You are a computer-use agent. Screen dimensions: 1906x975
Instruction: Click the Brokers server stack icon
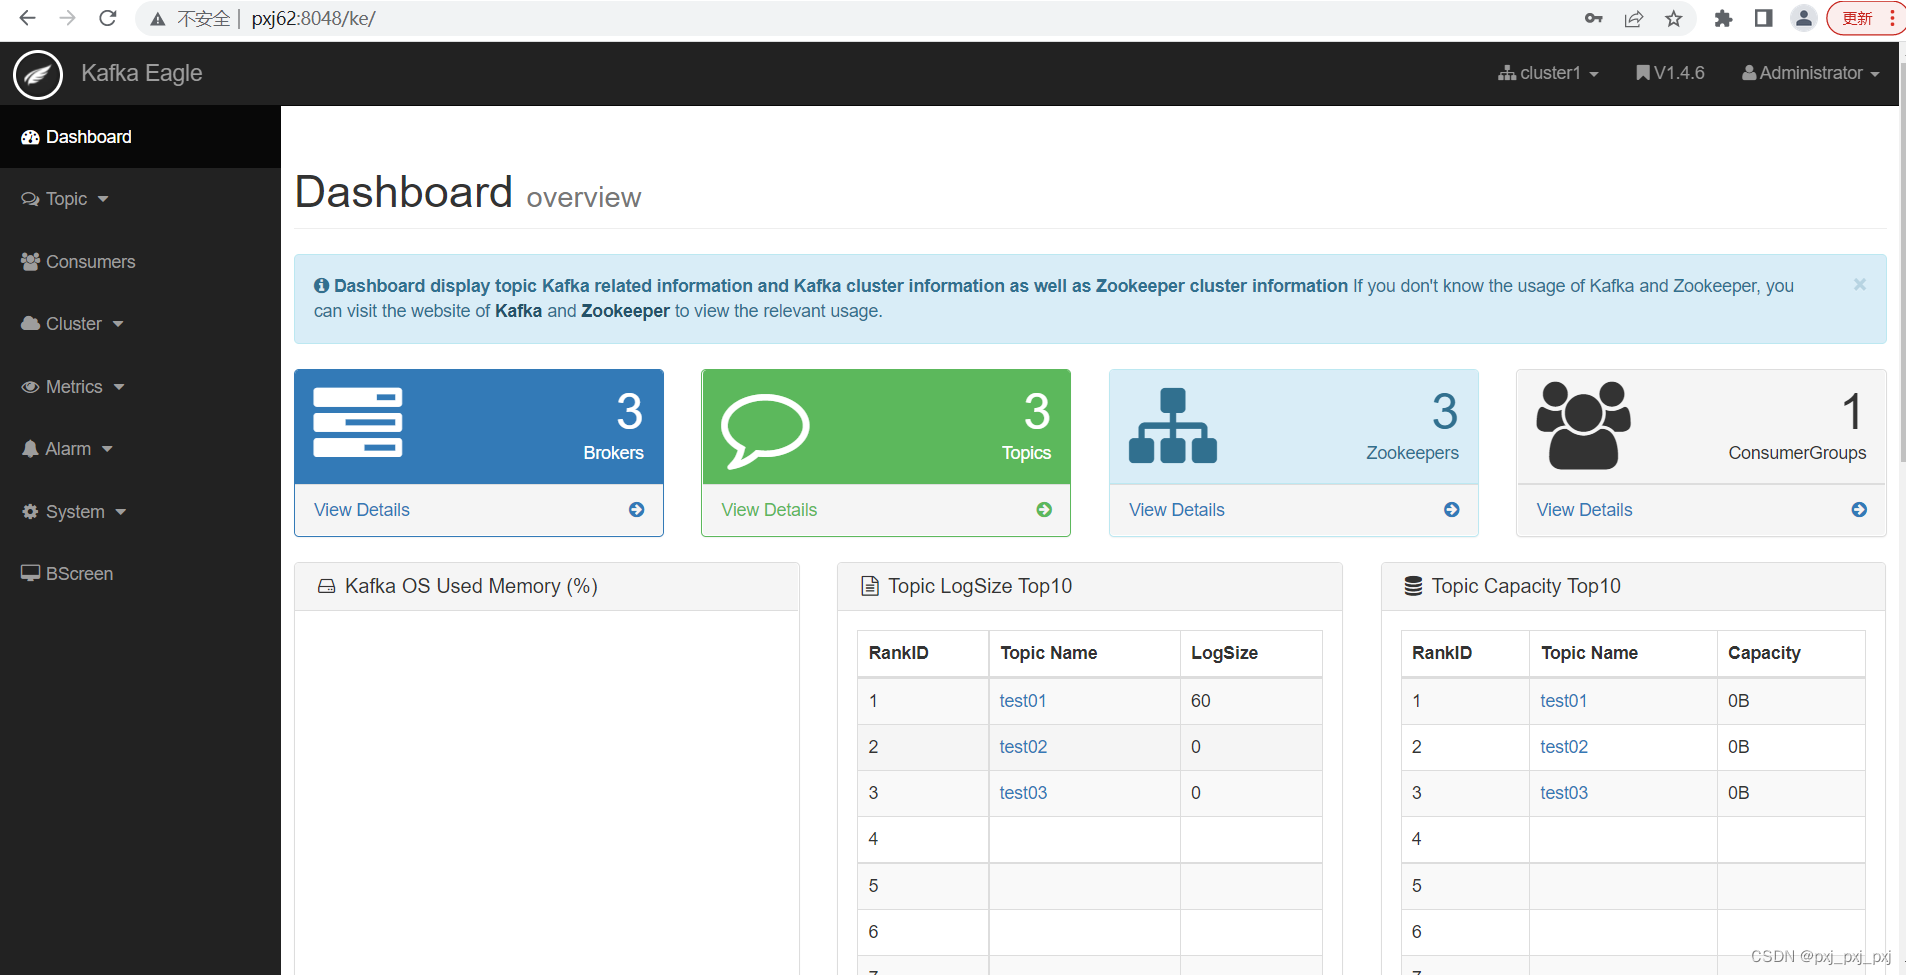point(358,422)
